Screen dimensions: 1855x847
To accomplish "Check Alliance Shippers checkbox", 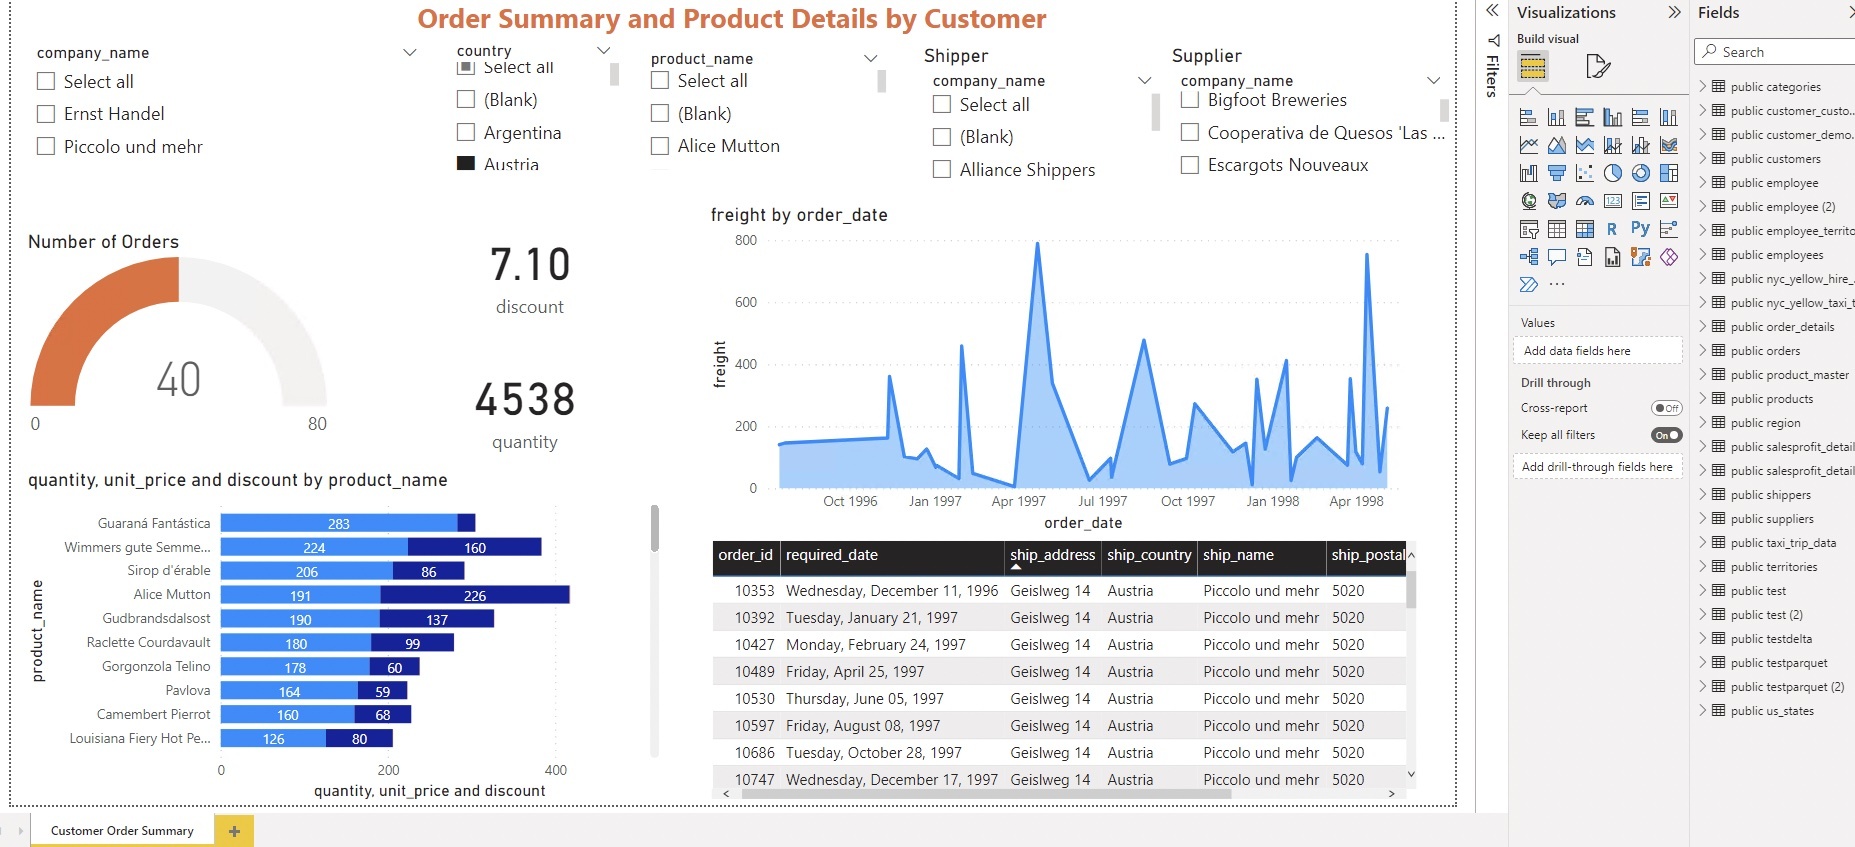I will coord(942,170).
